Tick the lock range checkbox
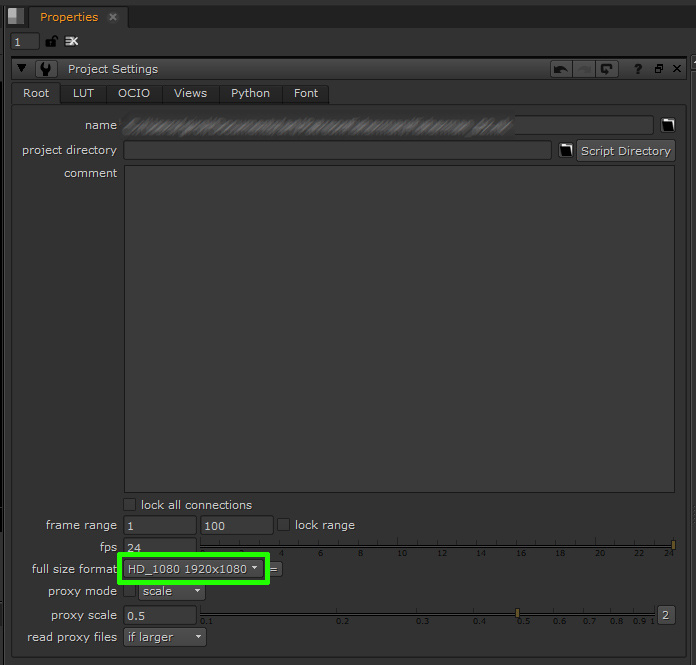This screenshot has width=696, height=665. (x=284, y=525)
